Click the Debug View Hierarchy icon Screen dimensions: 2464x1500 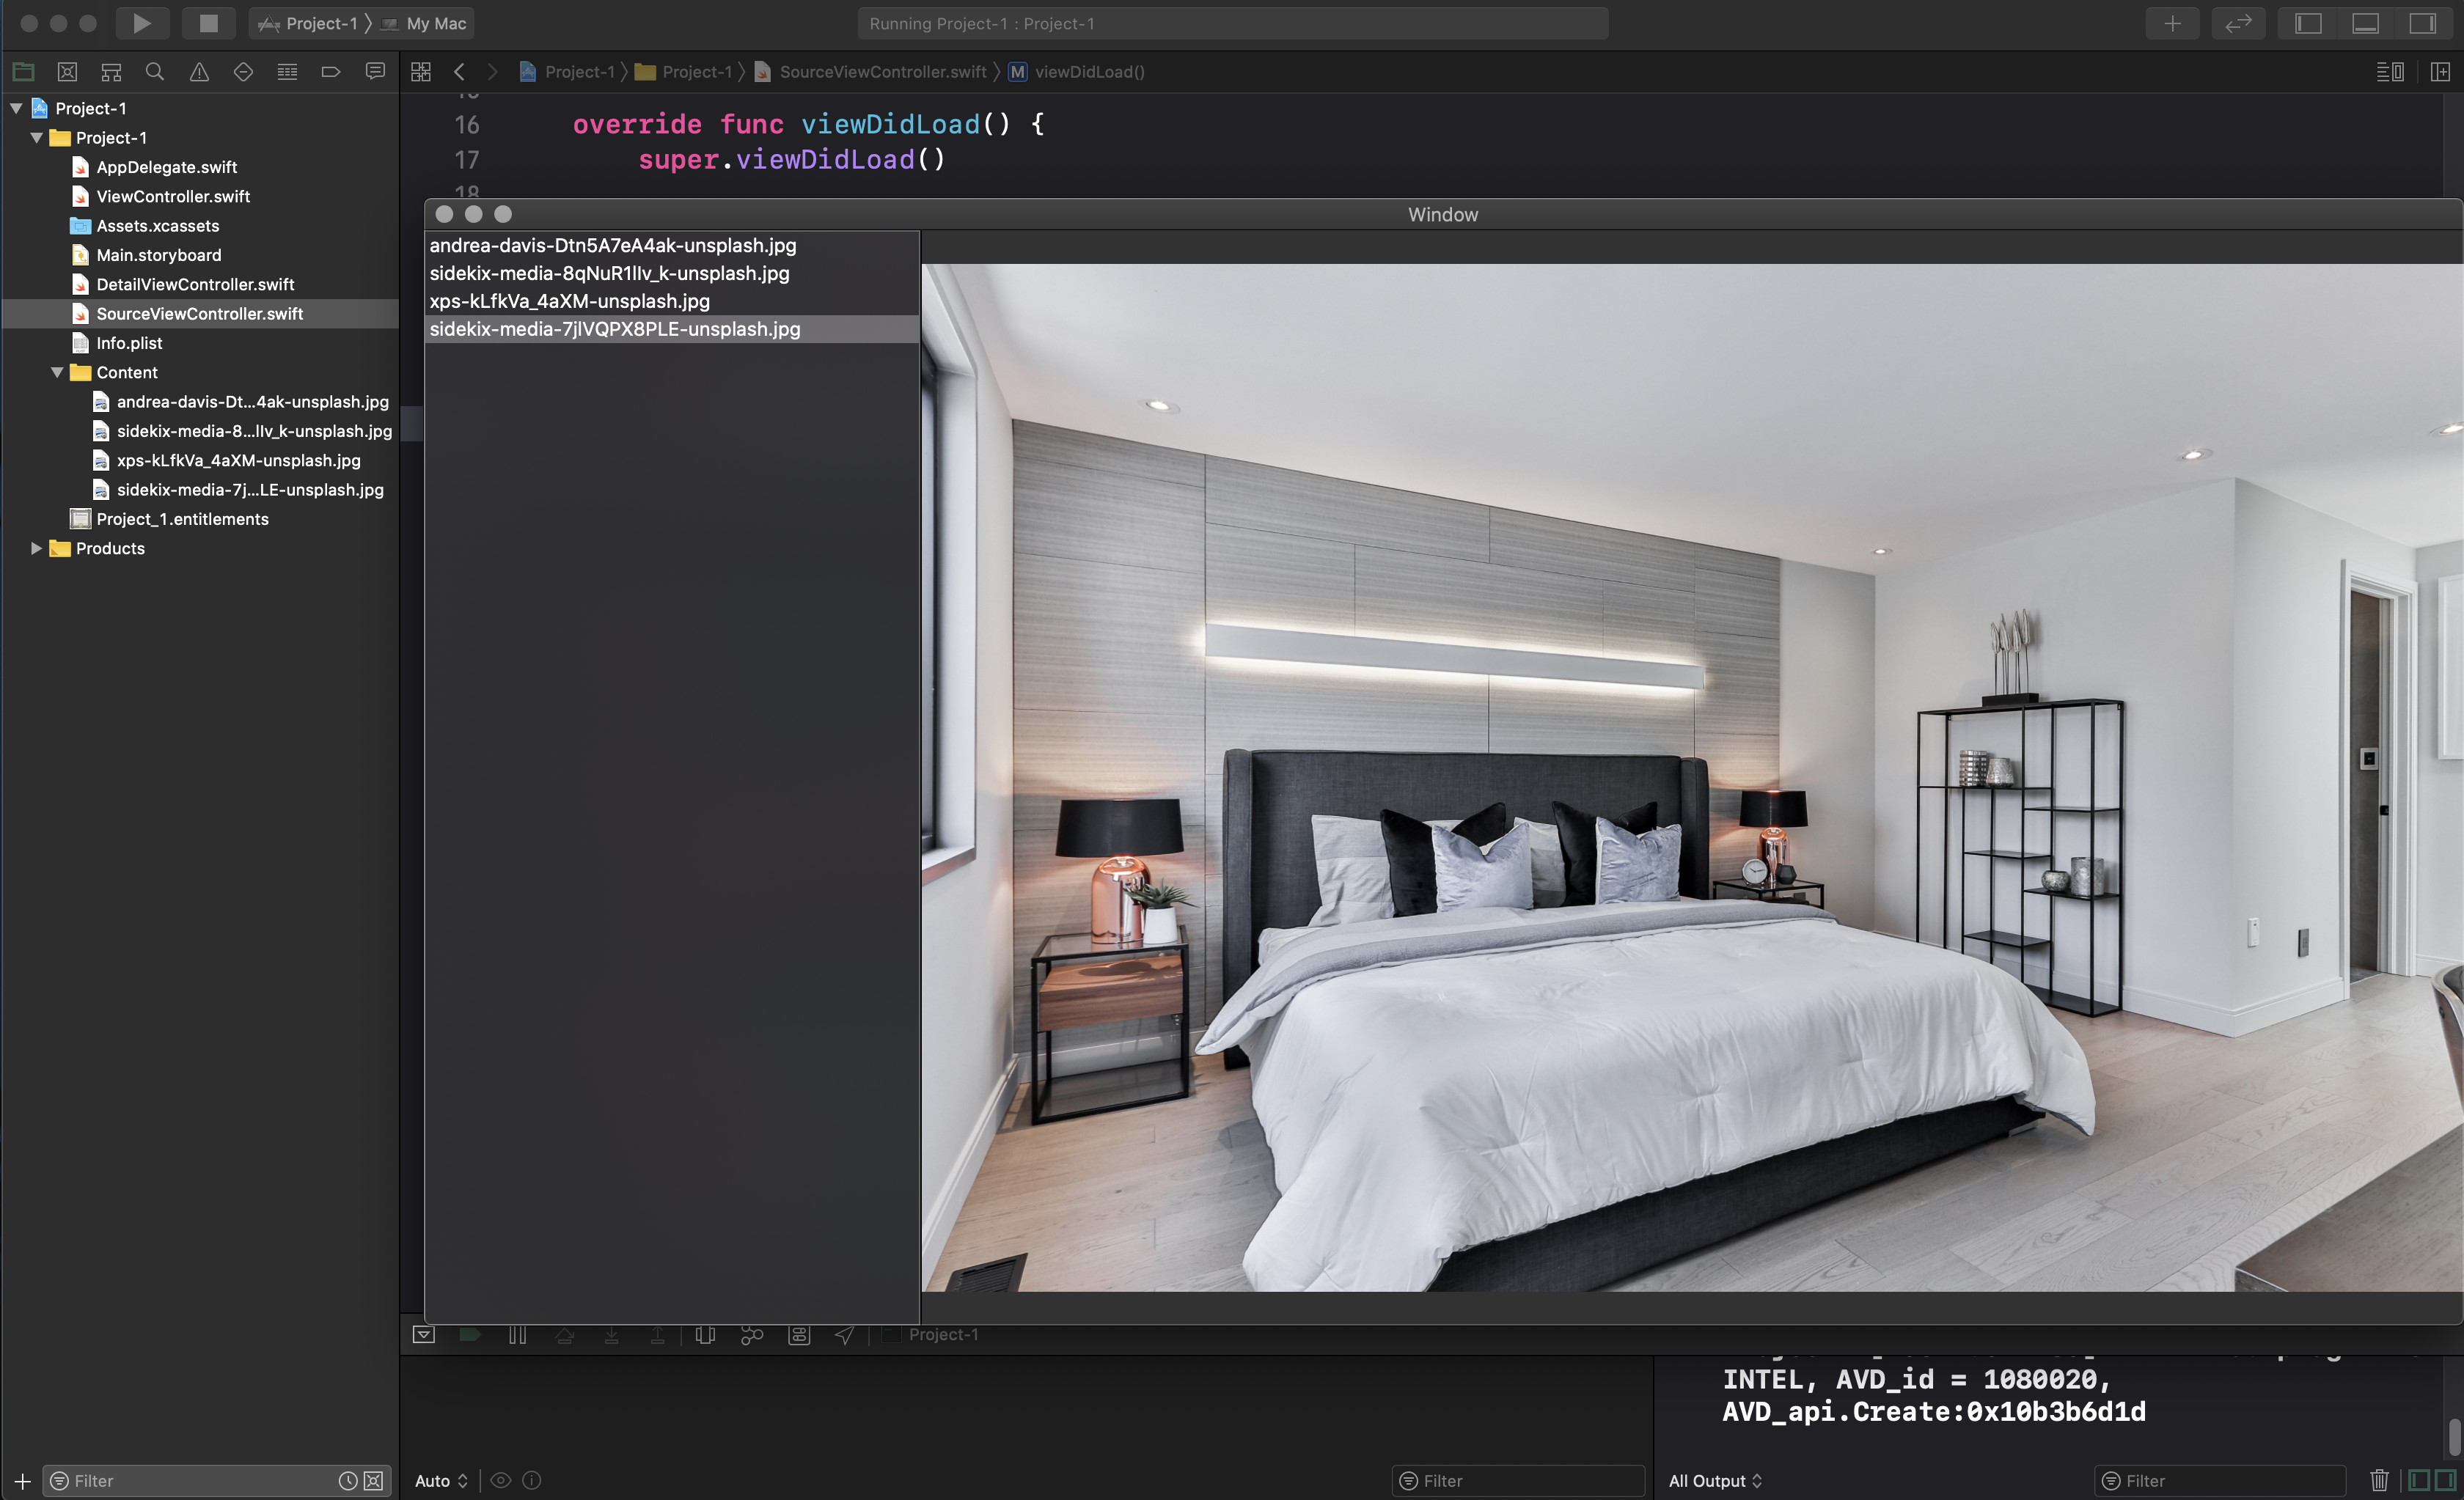pos(705,1335)
